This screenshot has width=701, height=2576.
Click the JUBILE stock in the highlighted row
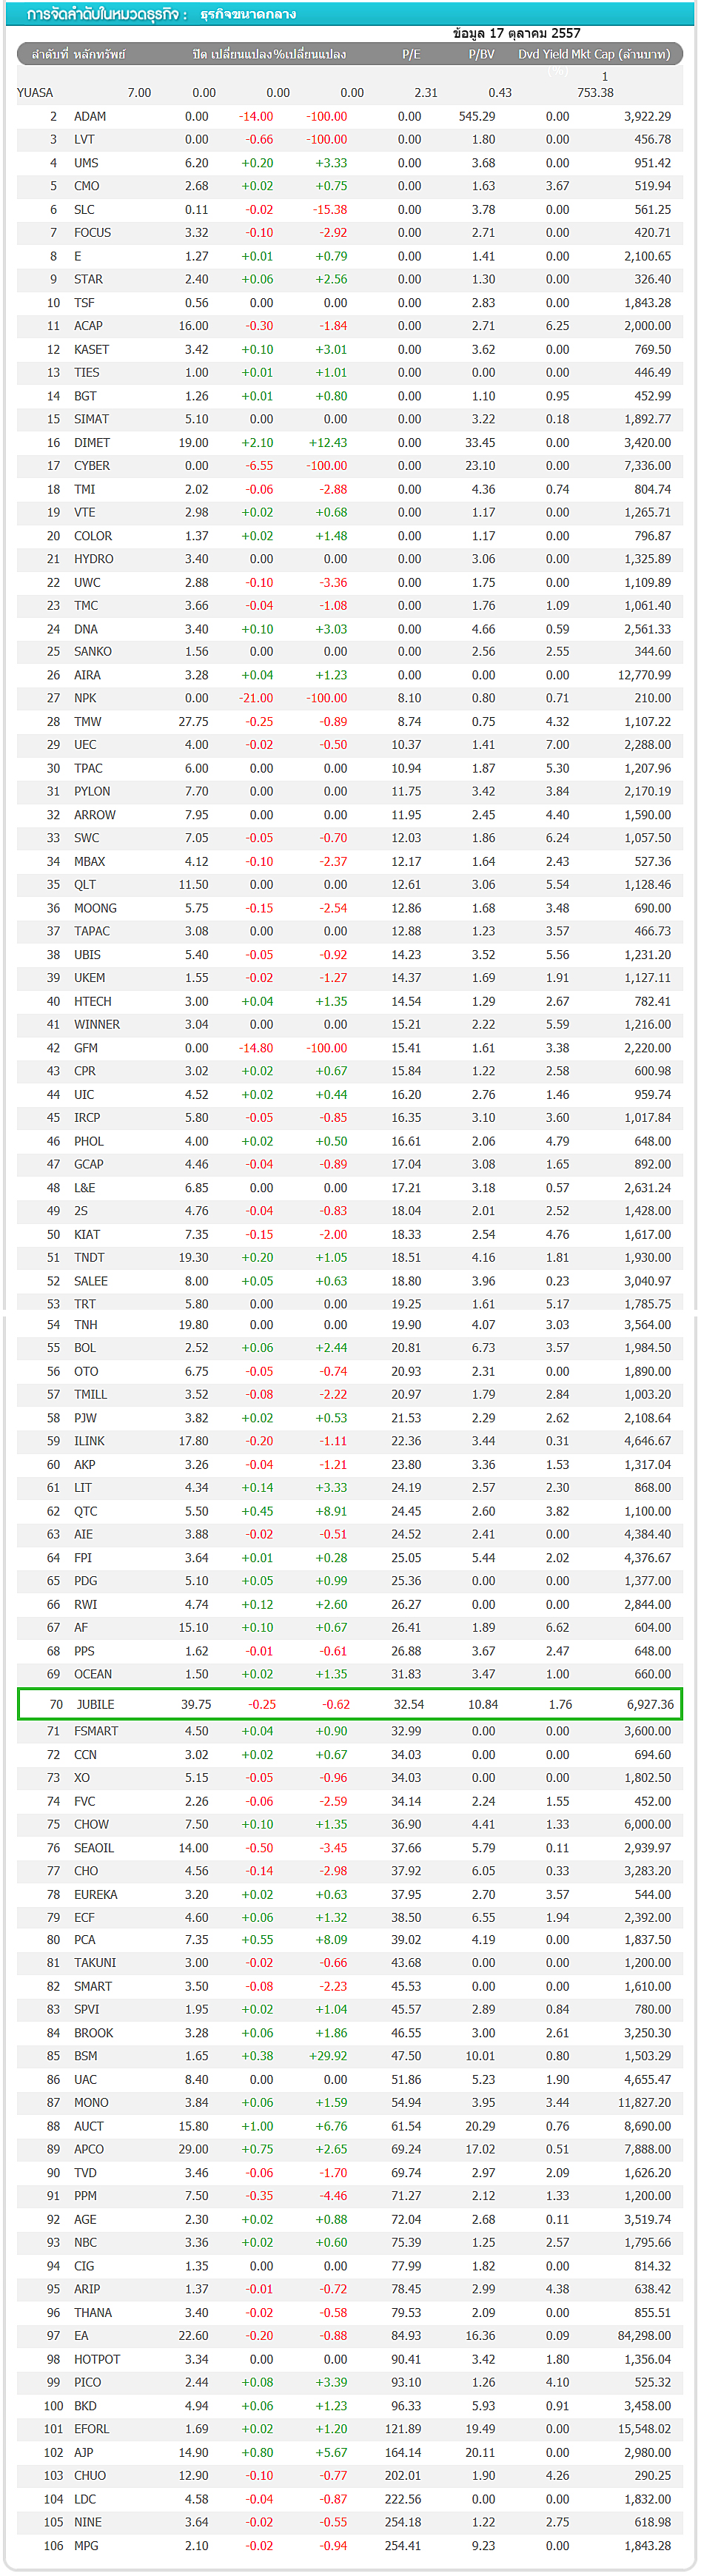coord(95,1704)
